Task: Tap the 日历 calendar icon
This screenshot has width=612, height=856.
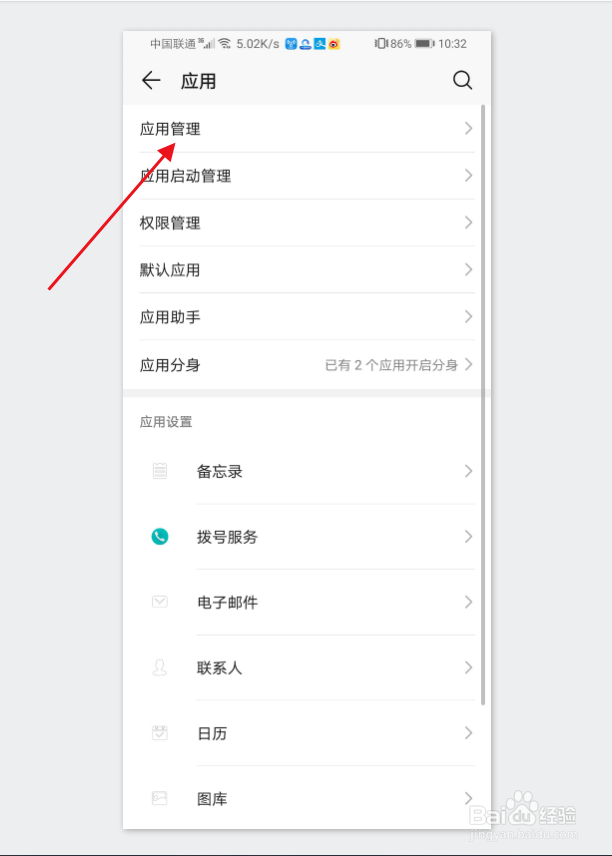Action: [x=159, y=733]
